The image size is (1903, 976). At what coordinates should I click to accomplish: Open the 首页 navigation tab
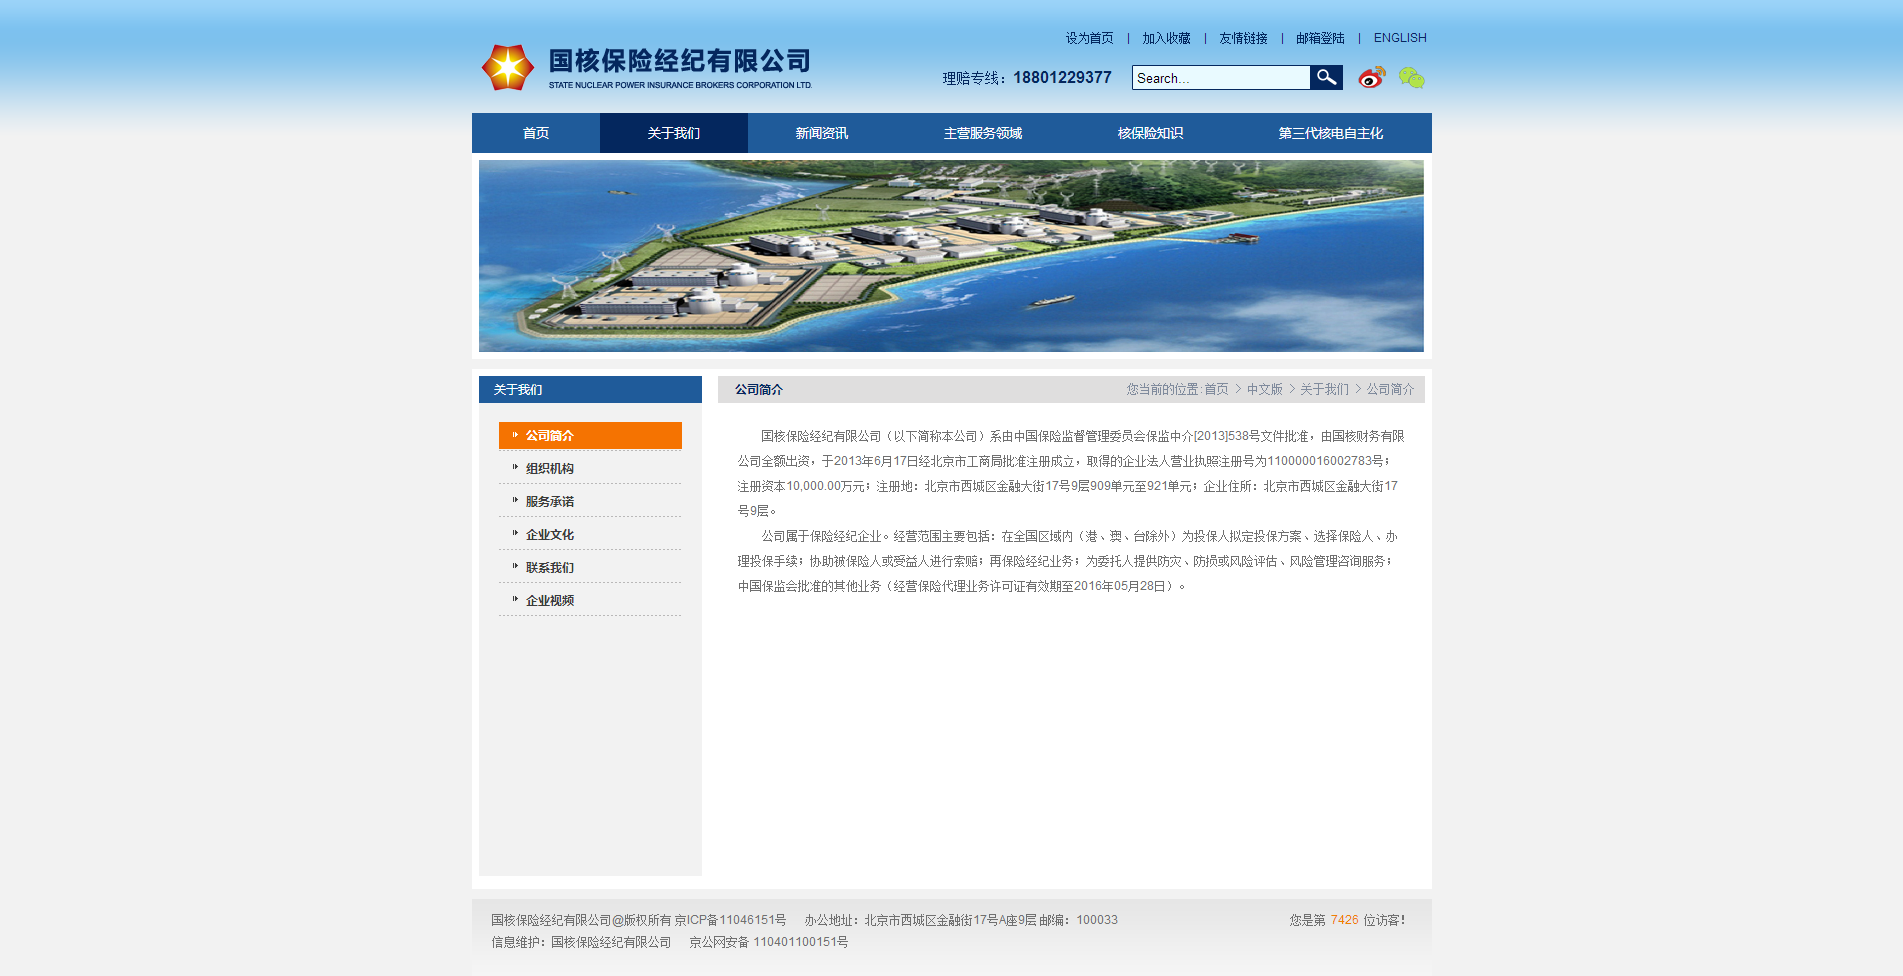(536, 133)
